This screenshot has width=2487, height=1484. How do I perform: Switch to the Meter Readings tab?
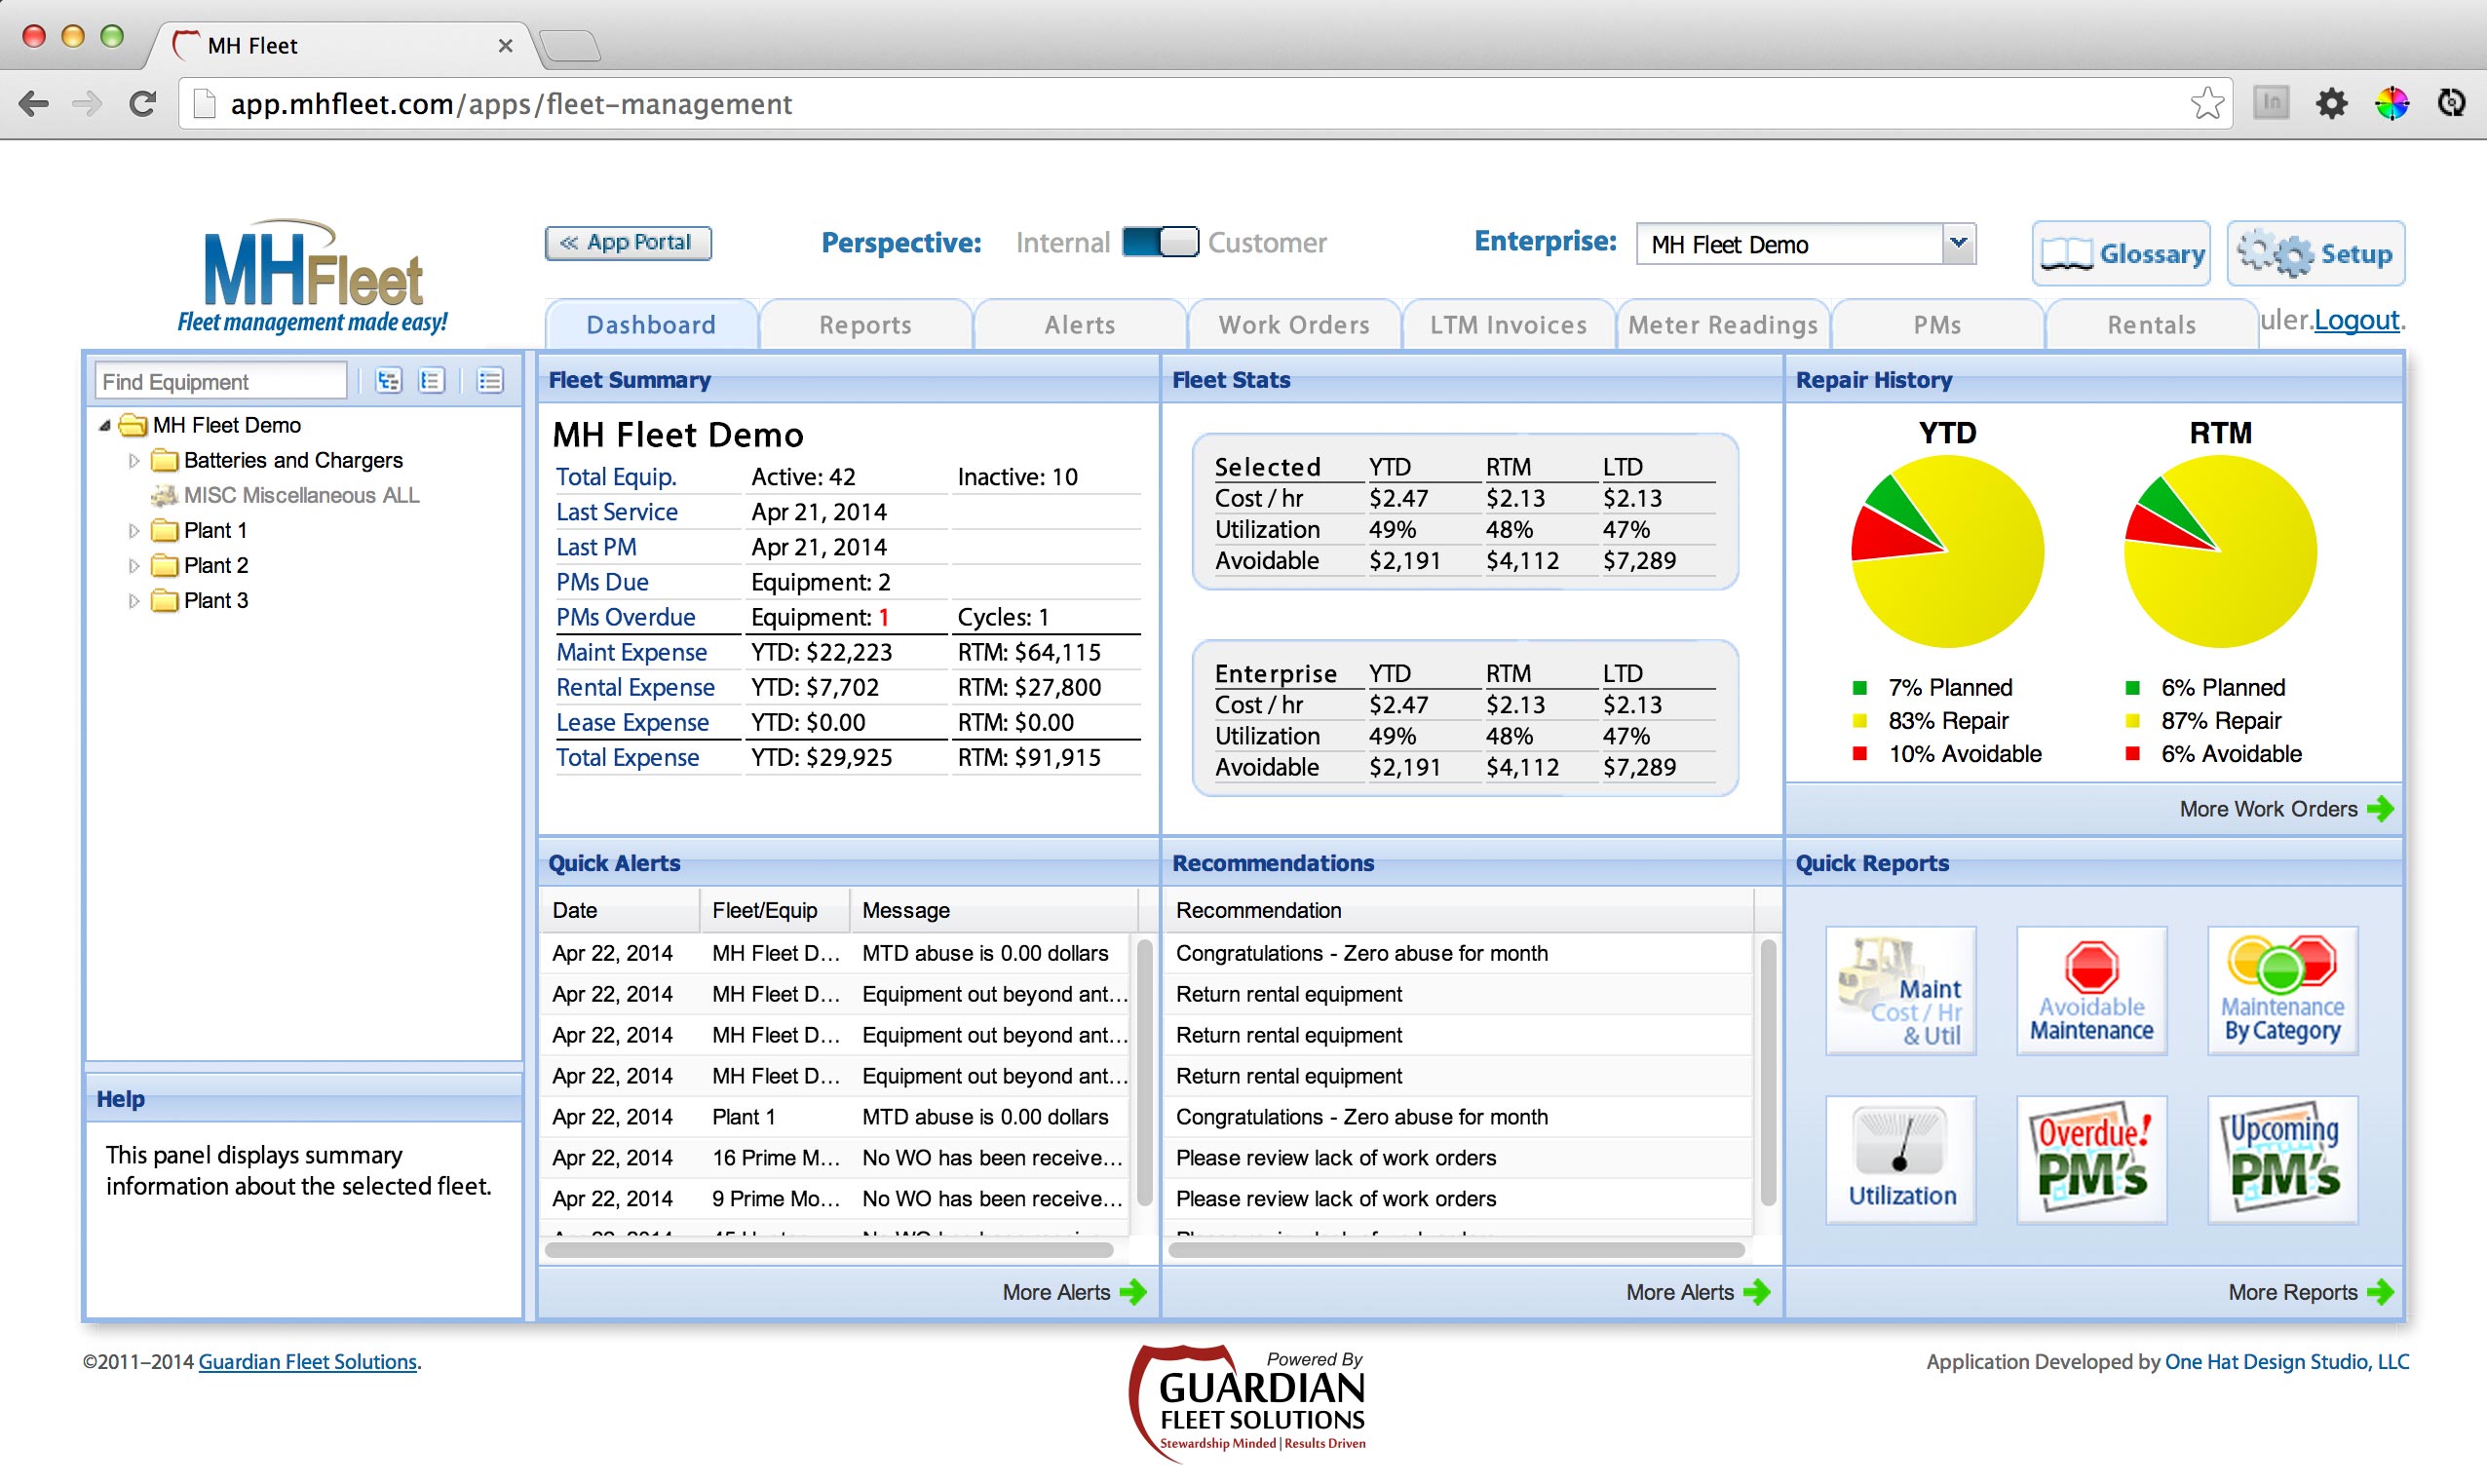1722,325
